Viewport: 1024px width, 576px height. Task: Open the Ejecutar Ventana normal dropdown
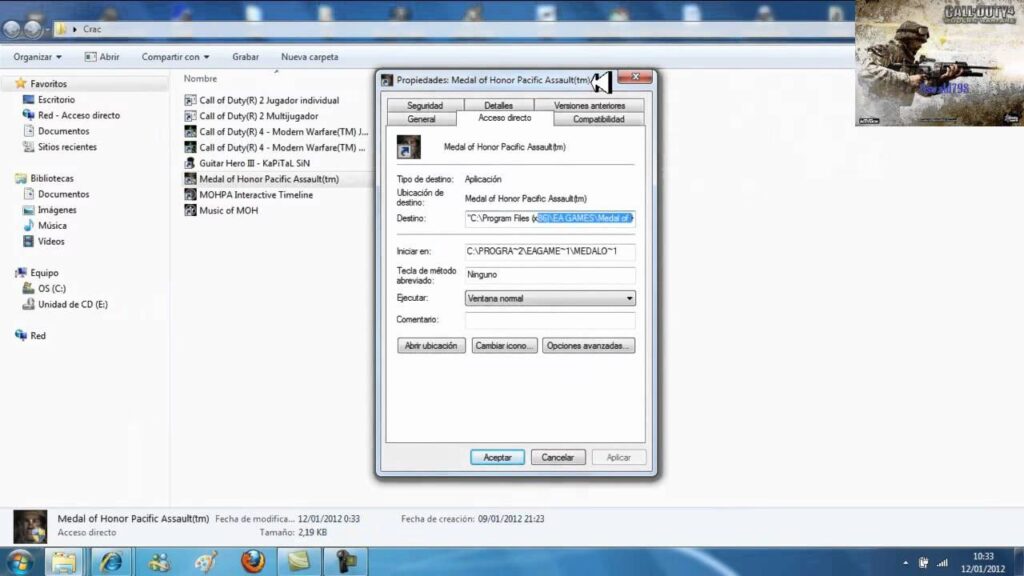click(x=550, y=298)
